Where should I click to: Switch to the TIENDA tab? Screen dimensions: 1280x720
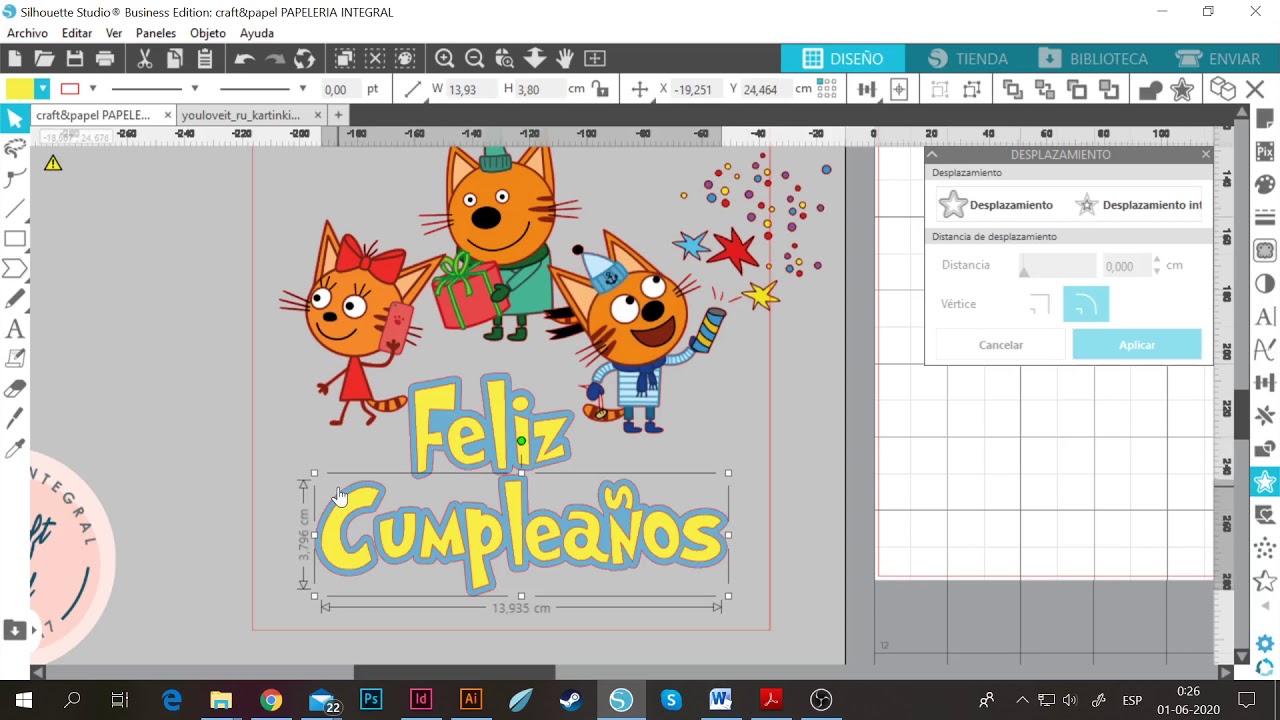[x=967, y=58]
